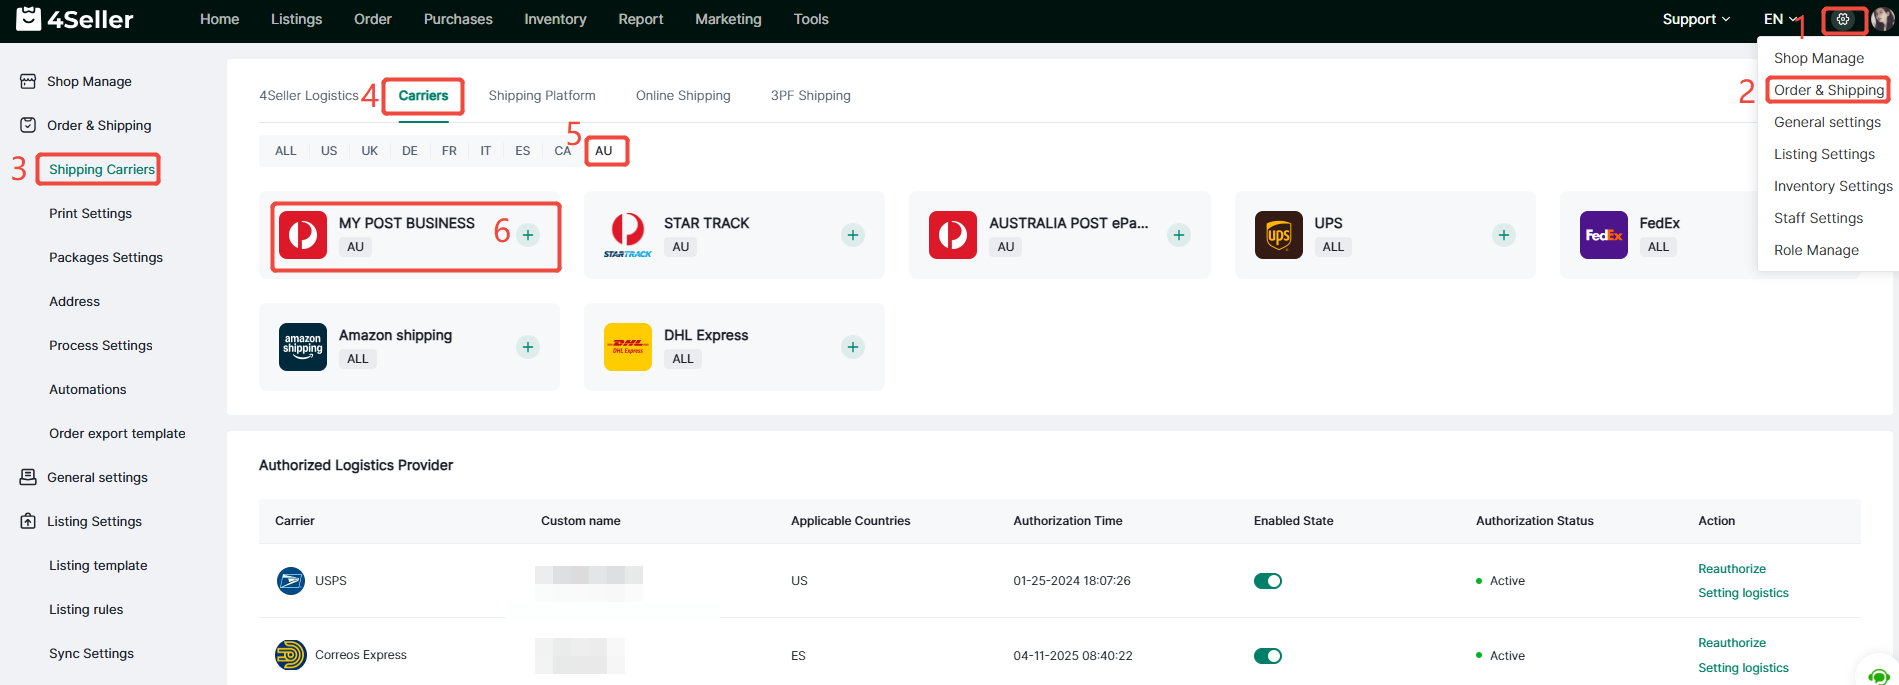Open Setting logistics for Correos Express
Screen dimensions: 1899x685
pos(1742,668)
